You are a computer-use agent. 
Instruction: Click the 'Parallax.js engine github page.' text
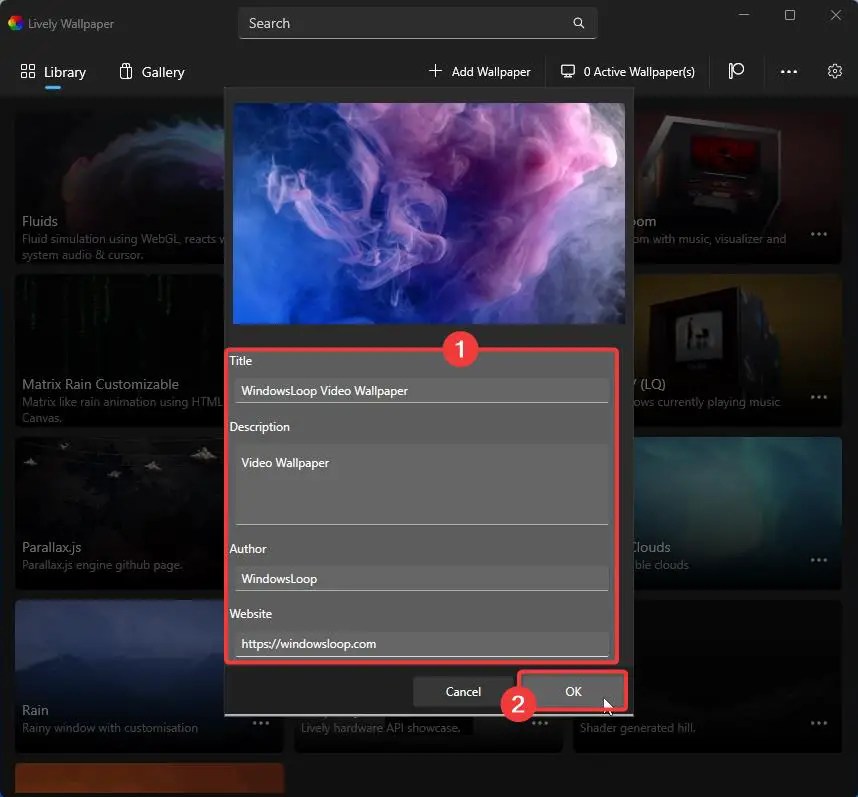click(x=102, y=565)
